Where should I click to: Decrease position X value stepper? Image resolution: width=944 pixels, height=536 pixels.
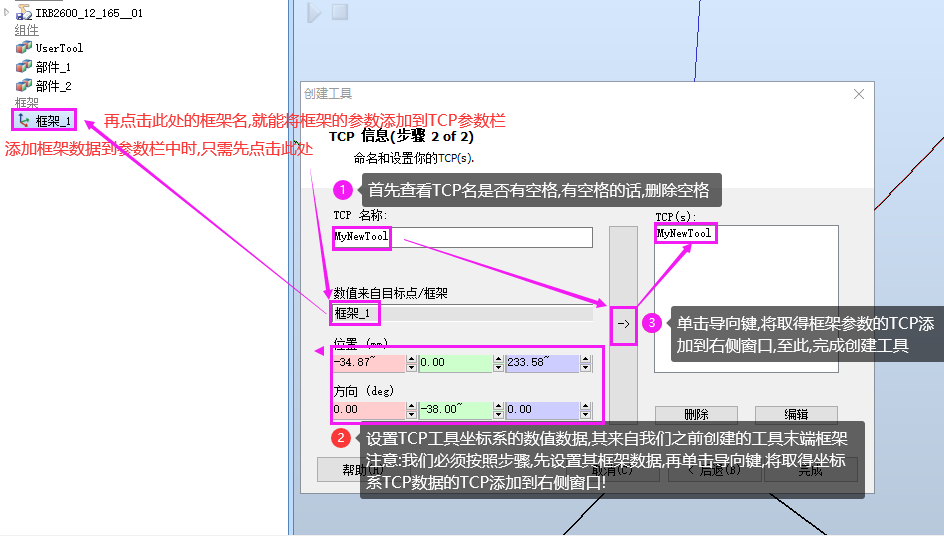point(411,367)
